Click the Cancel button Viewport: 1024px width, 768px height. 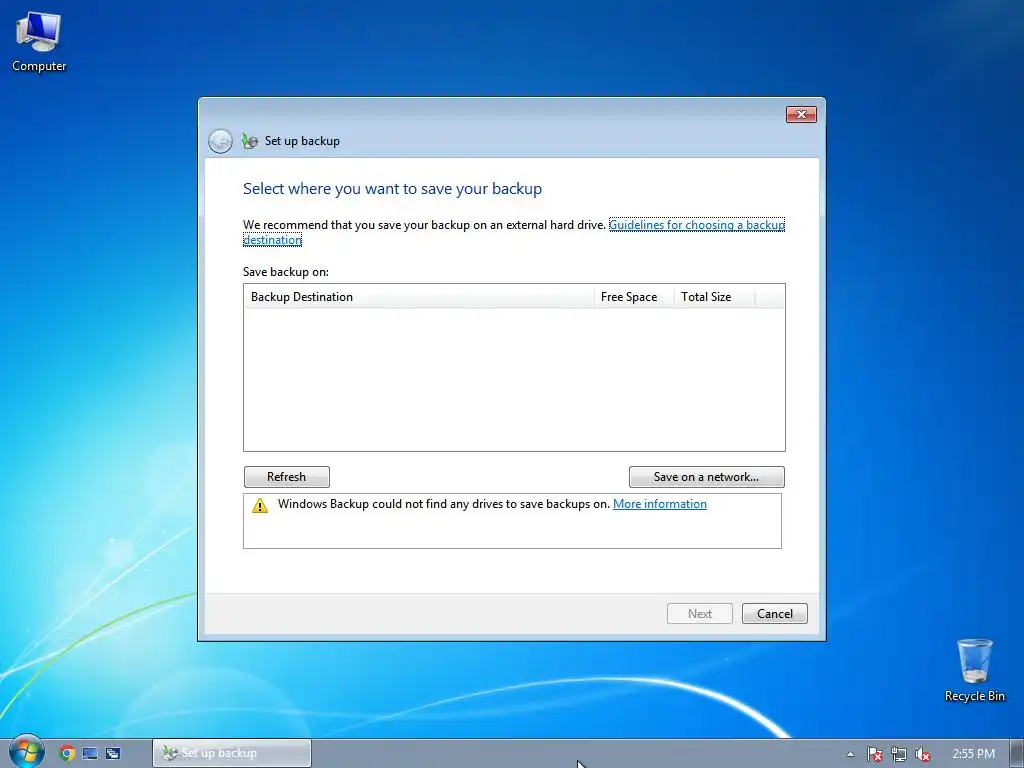coord(775,613)
